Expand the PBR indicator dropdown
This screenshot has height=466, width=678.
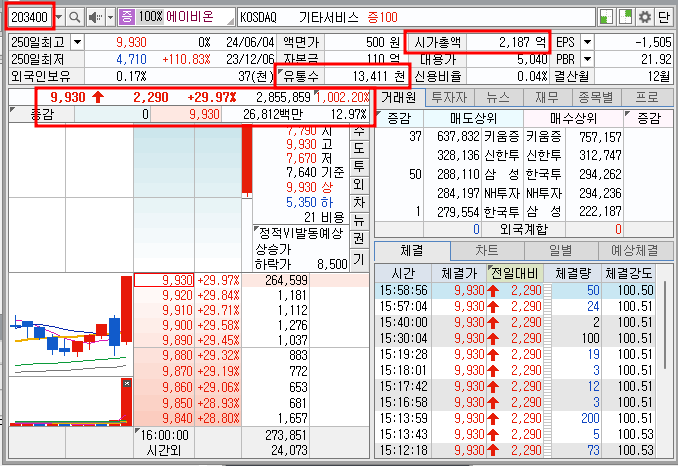coord(587,59)
